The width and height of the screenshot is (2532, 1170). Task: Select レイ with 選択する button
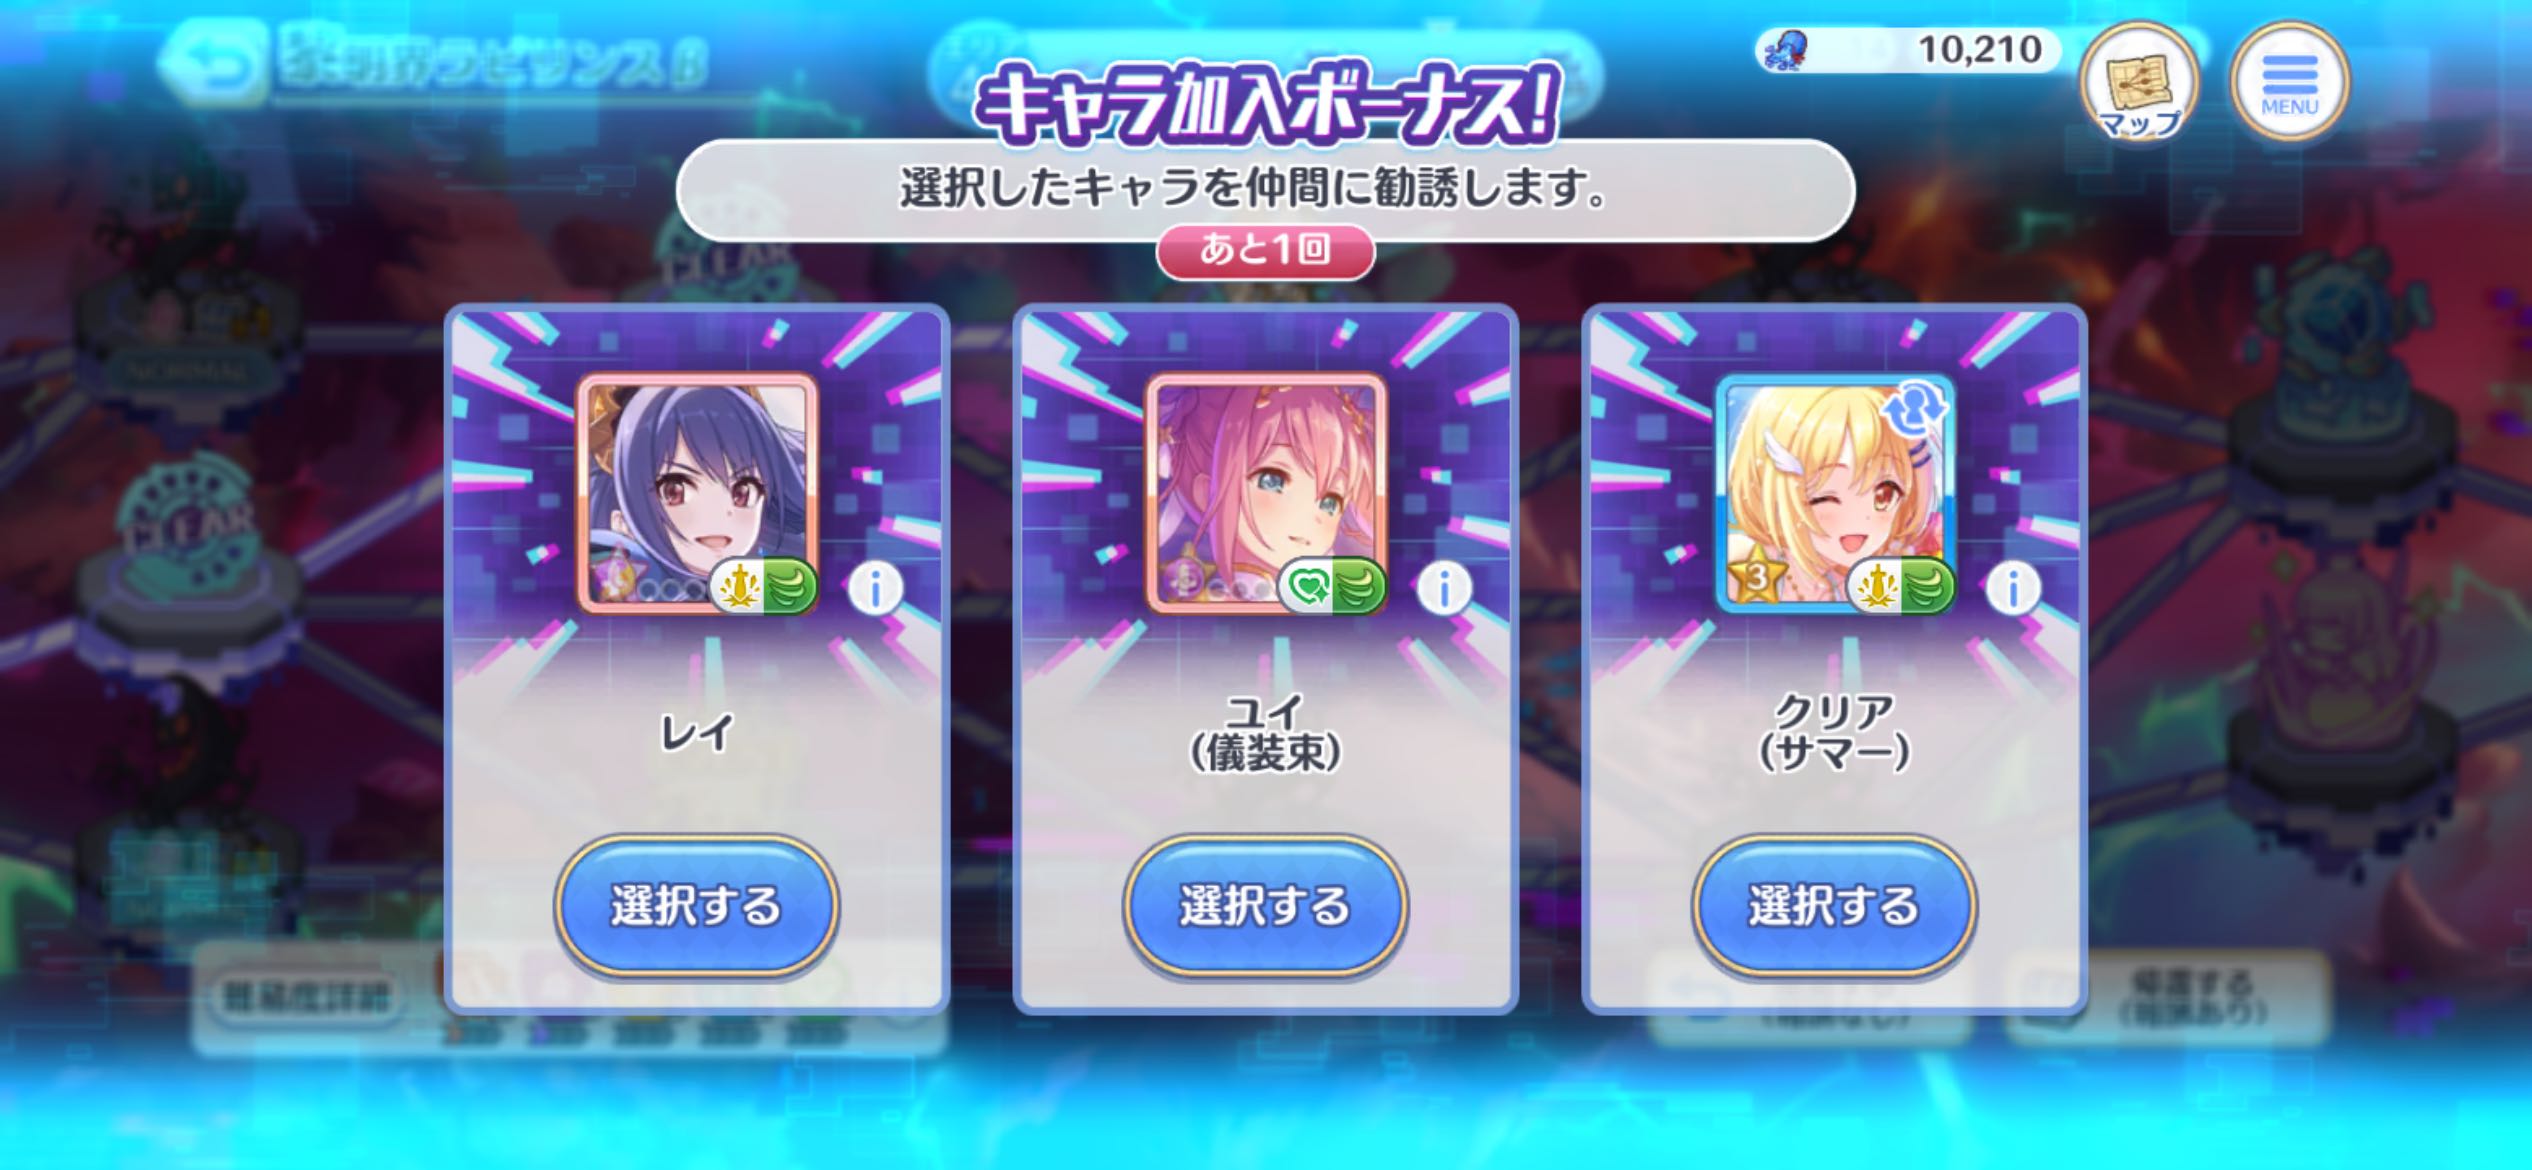[x=696, y=906]
